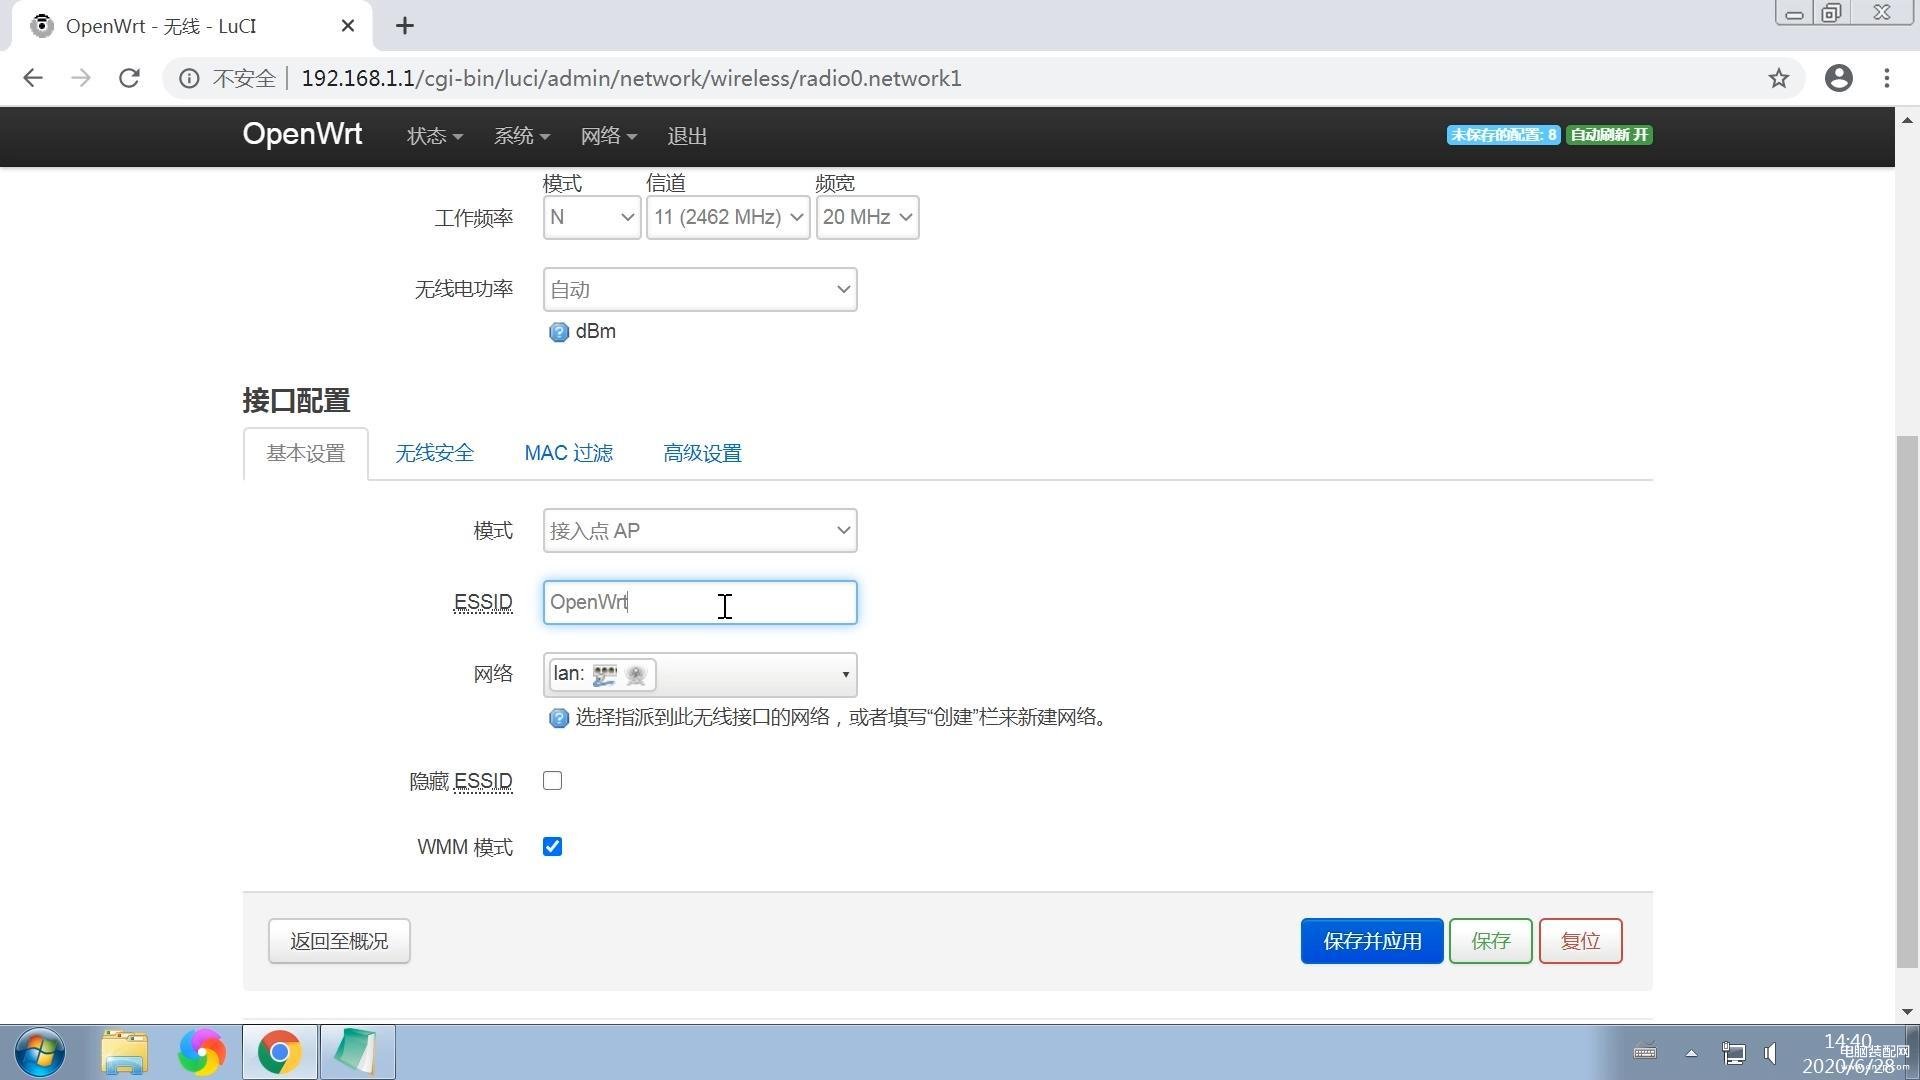Open the interface mode 接入点 AP dropdown
The height and width of the screenshot is (1080, 1920).
[x=700, y=530]
